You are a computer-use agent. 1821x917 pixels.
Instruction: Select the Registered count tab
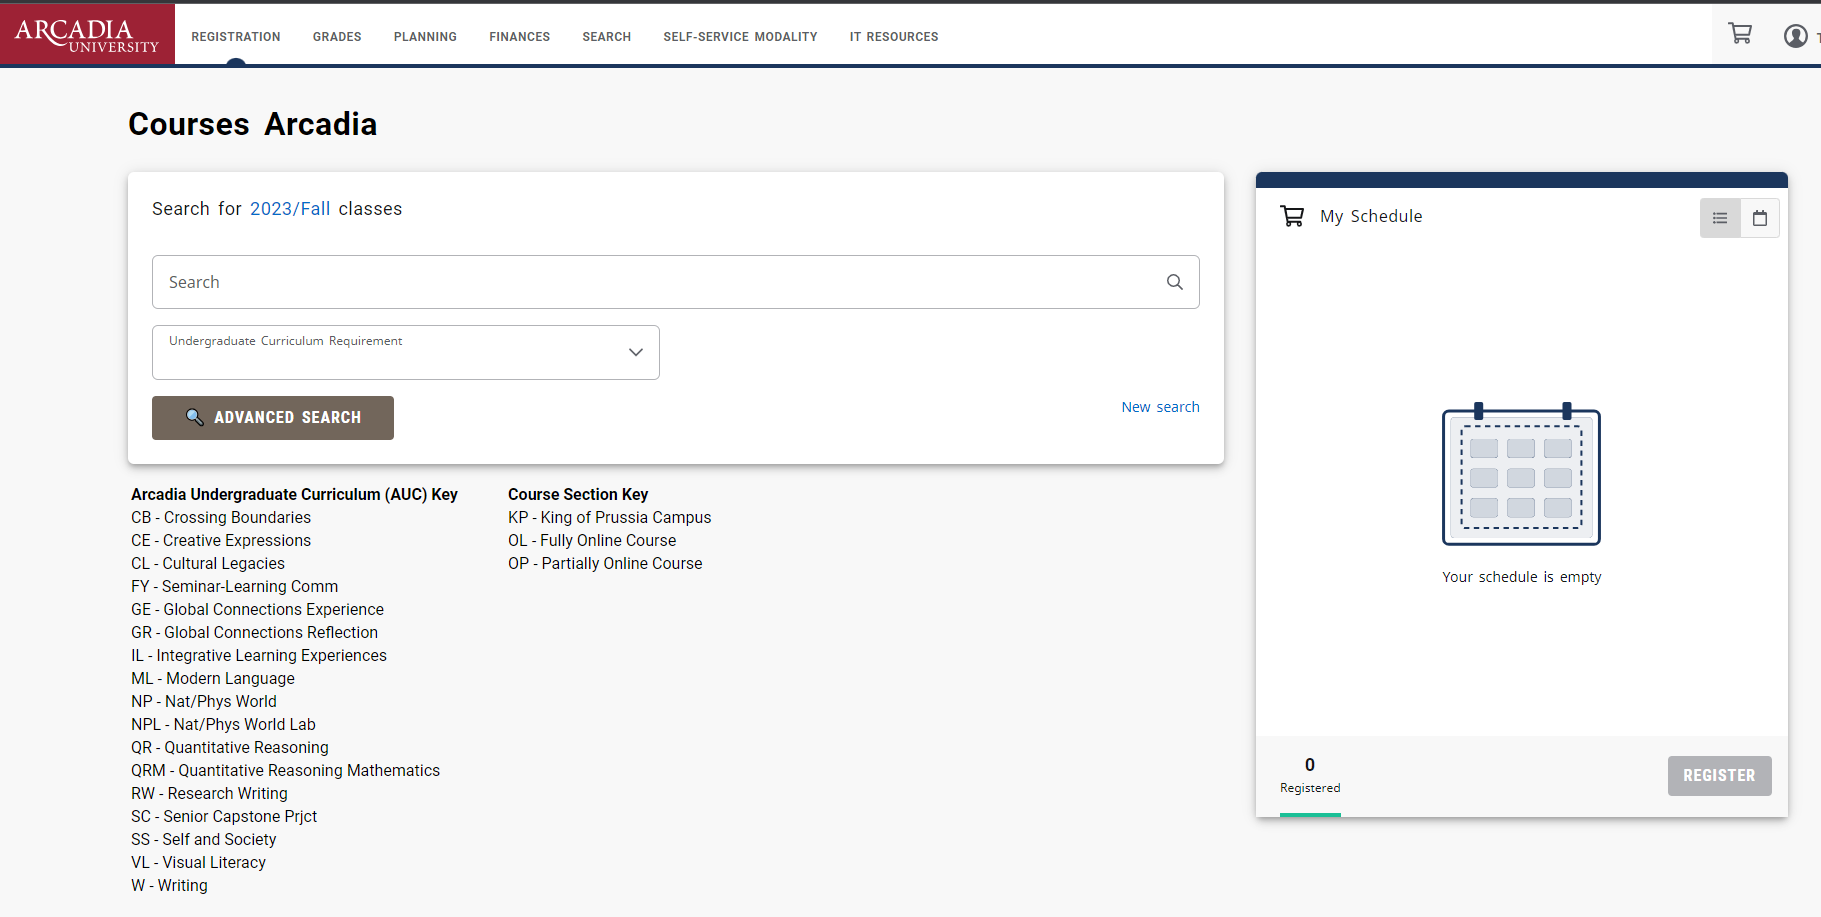(x=1310, y=776)
